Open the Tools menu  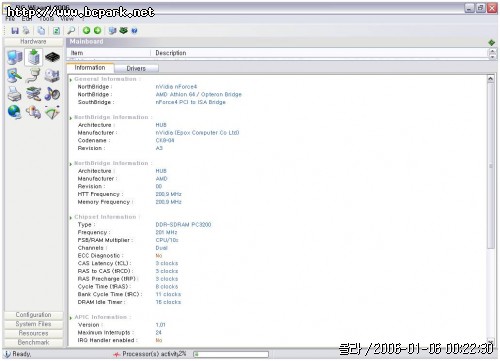[x=46, y=19]
